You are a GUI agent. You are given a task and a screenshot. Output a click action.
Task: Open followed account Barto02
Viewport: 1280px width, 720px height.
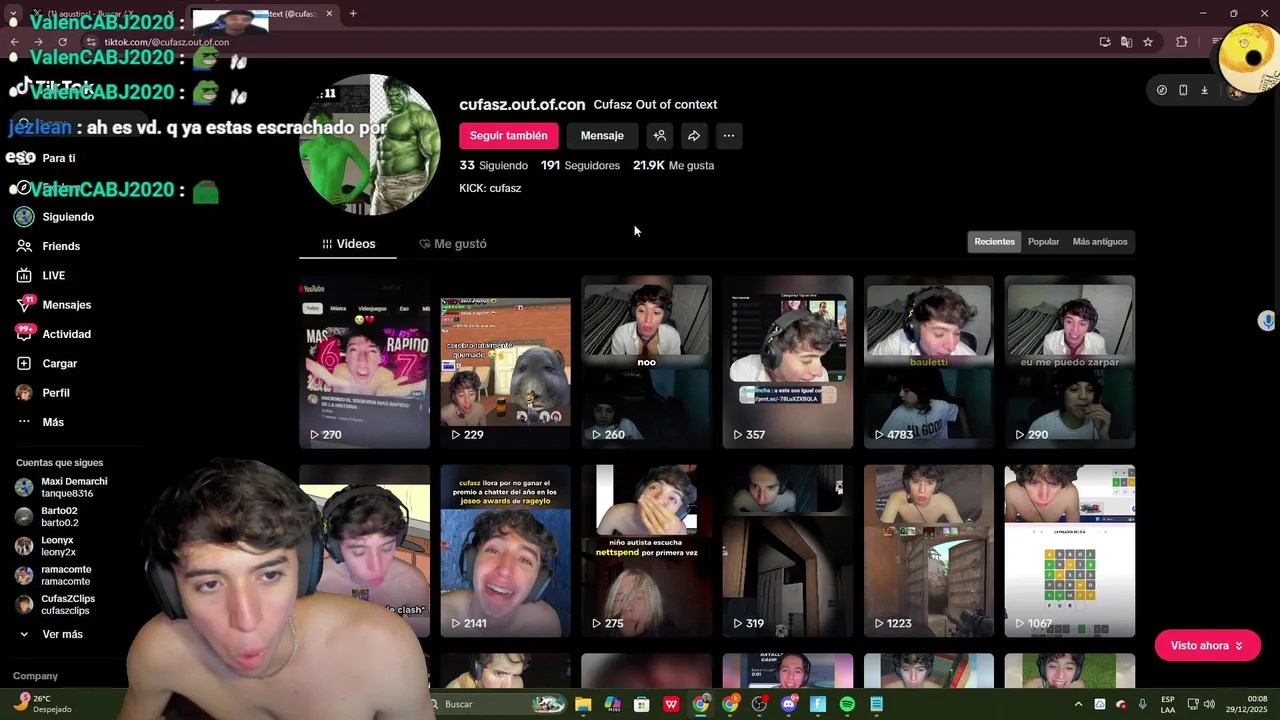48,516
